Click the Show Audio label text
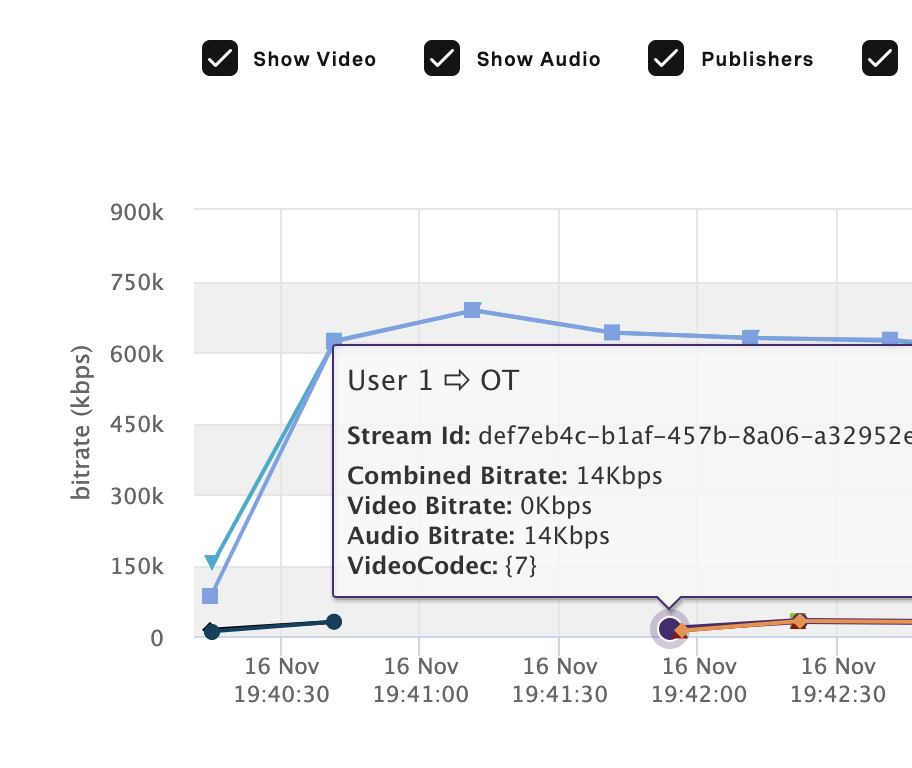 click(x=539, y=59)
